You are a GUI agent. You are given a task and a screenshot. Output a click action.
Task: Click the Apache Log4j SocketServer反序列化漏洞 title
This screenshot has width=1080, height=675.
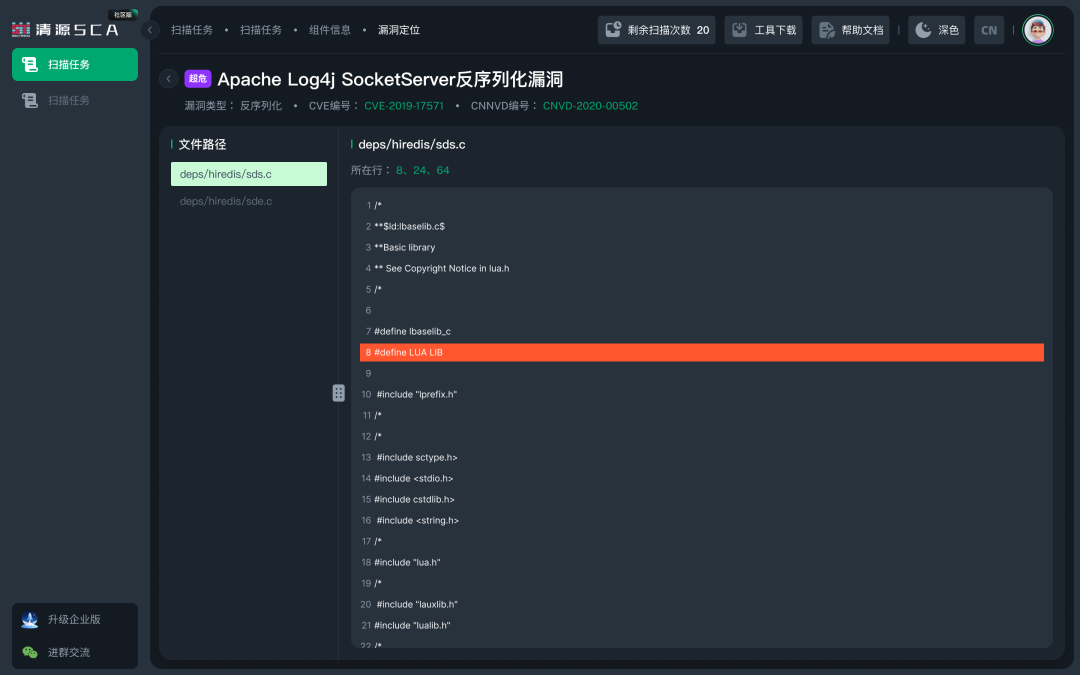(x=391, y=79)
